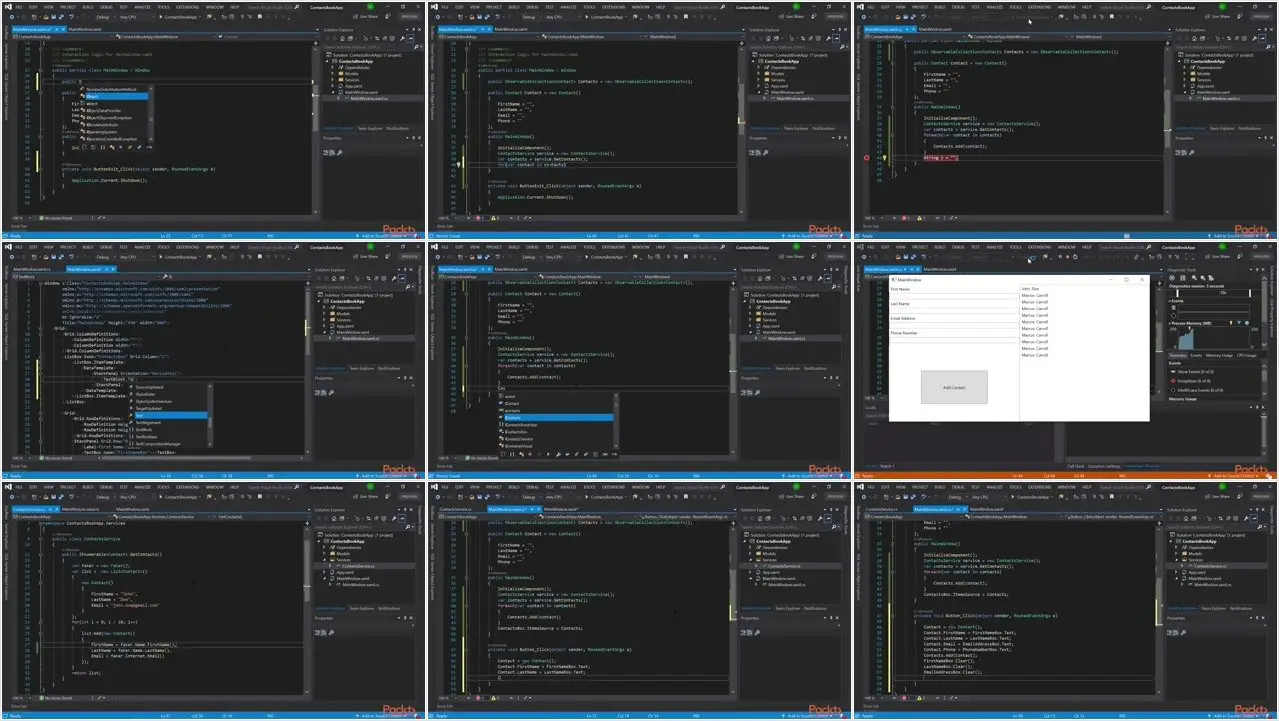
Task: Click the diagnostics session timeline right handle
Action: (x=1250, y=293)
